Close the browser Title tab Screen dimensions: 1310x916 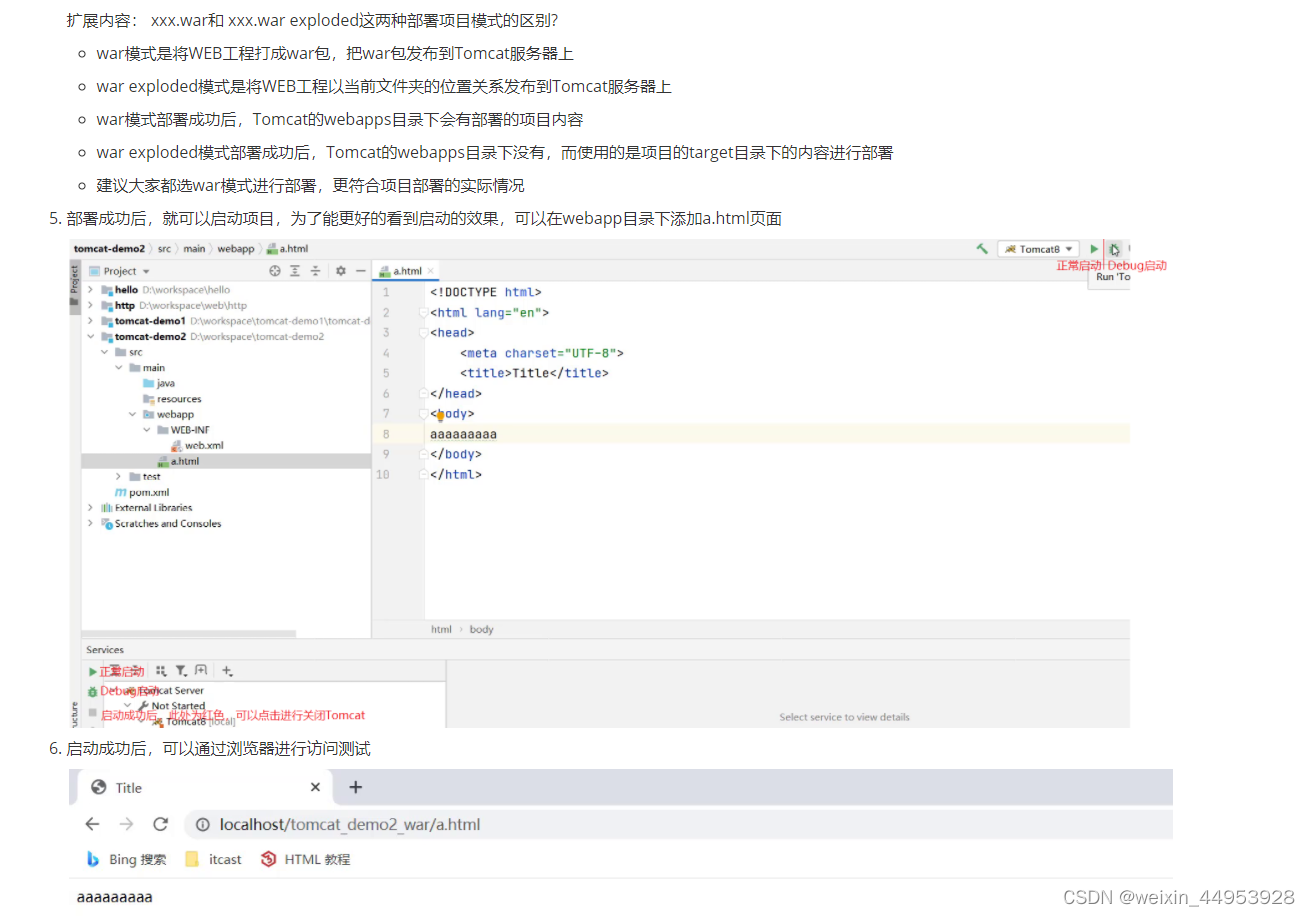point(315,788)
